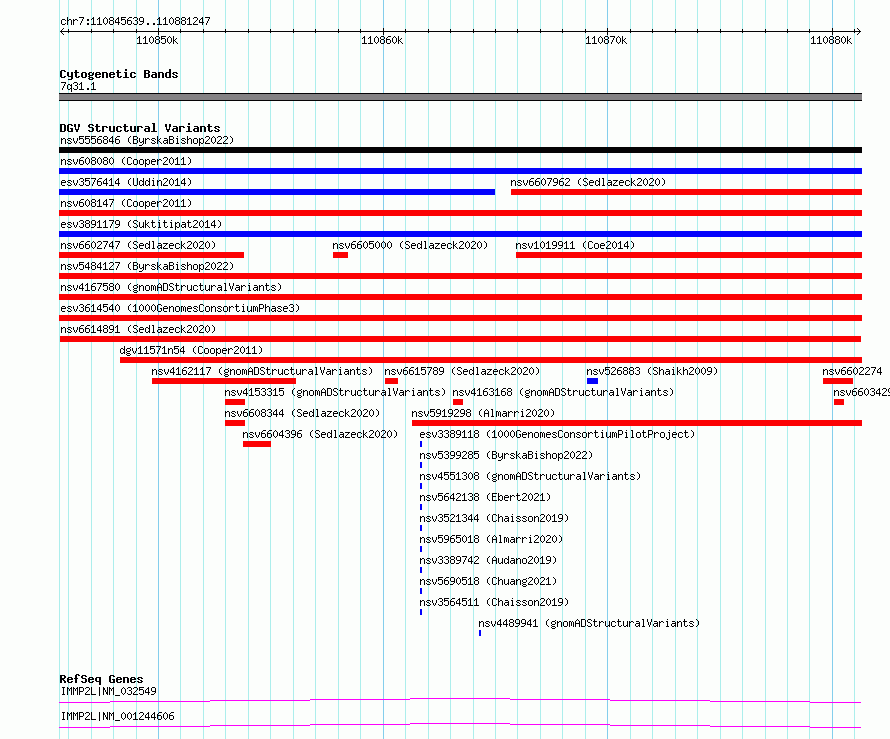Select nsv3389742 (Audano2019) label
890x739 pixels.
pyautogui.click(x=488, y=560)
